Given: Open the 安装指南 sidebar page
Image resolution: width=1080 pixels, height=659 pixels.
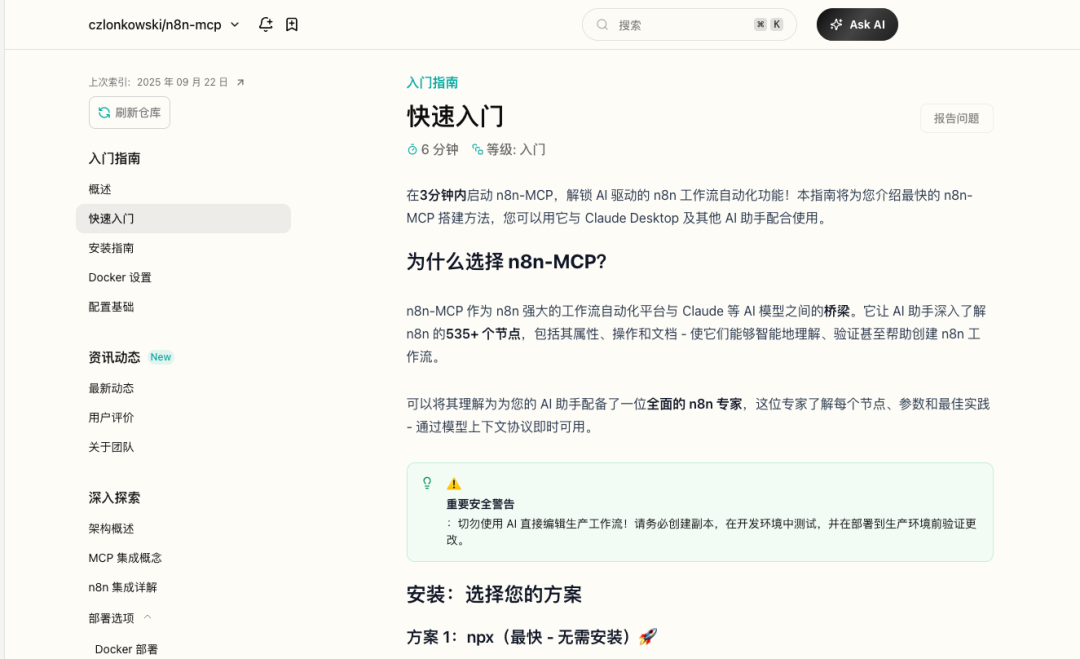Looking at the screenshot, I should pos(111,248).
